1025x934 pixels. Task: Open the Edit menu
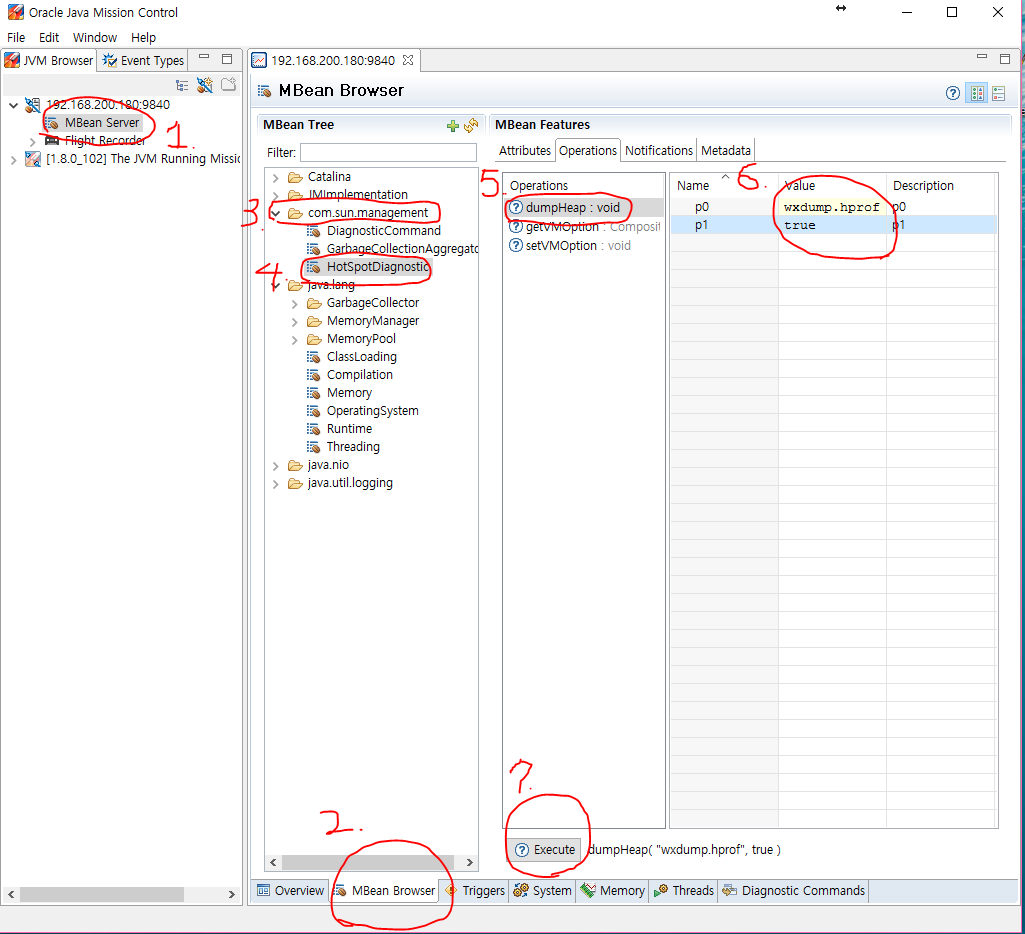[49, 37]
